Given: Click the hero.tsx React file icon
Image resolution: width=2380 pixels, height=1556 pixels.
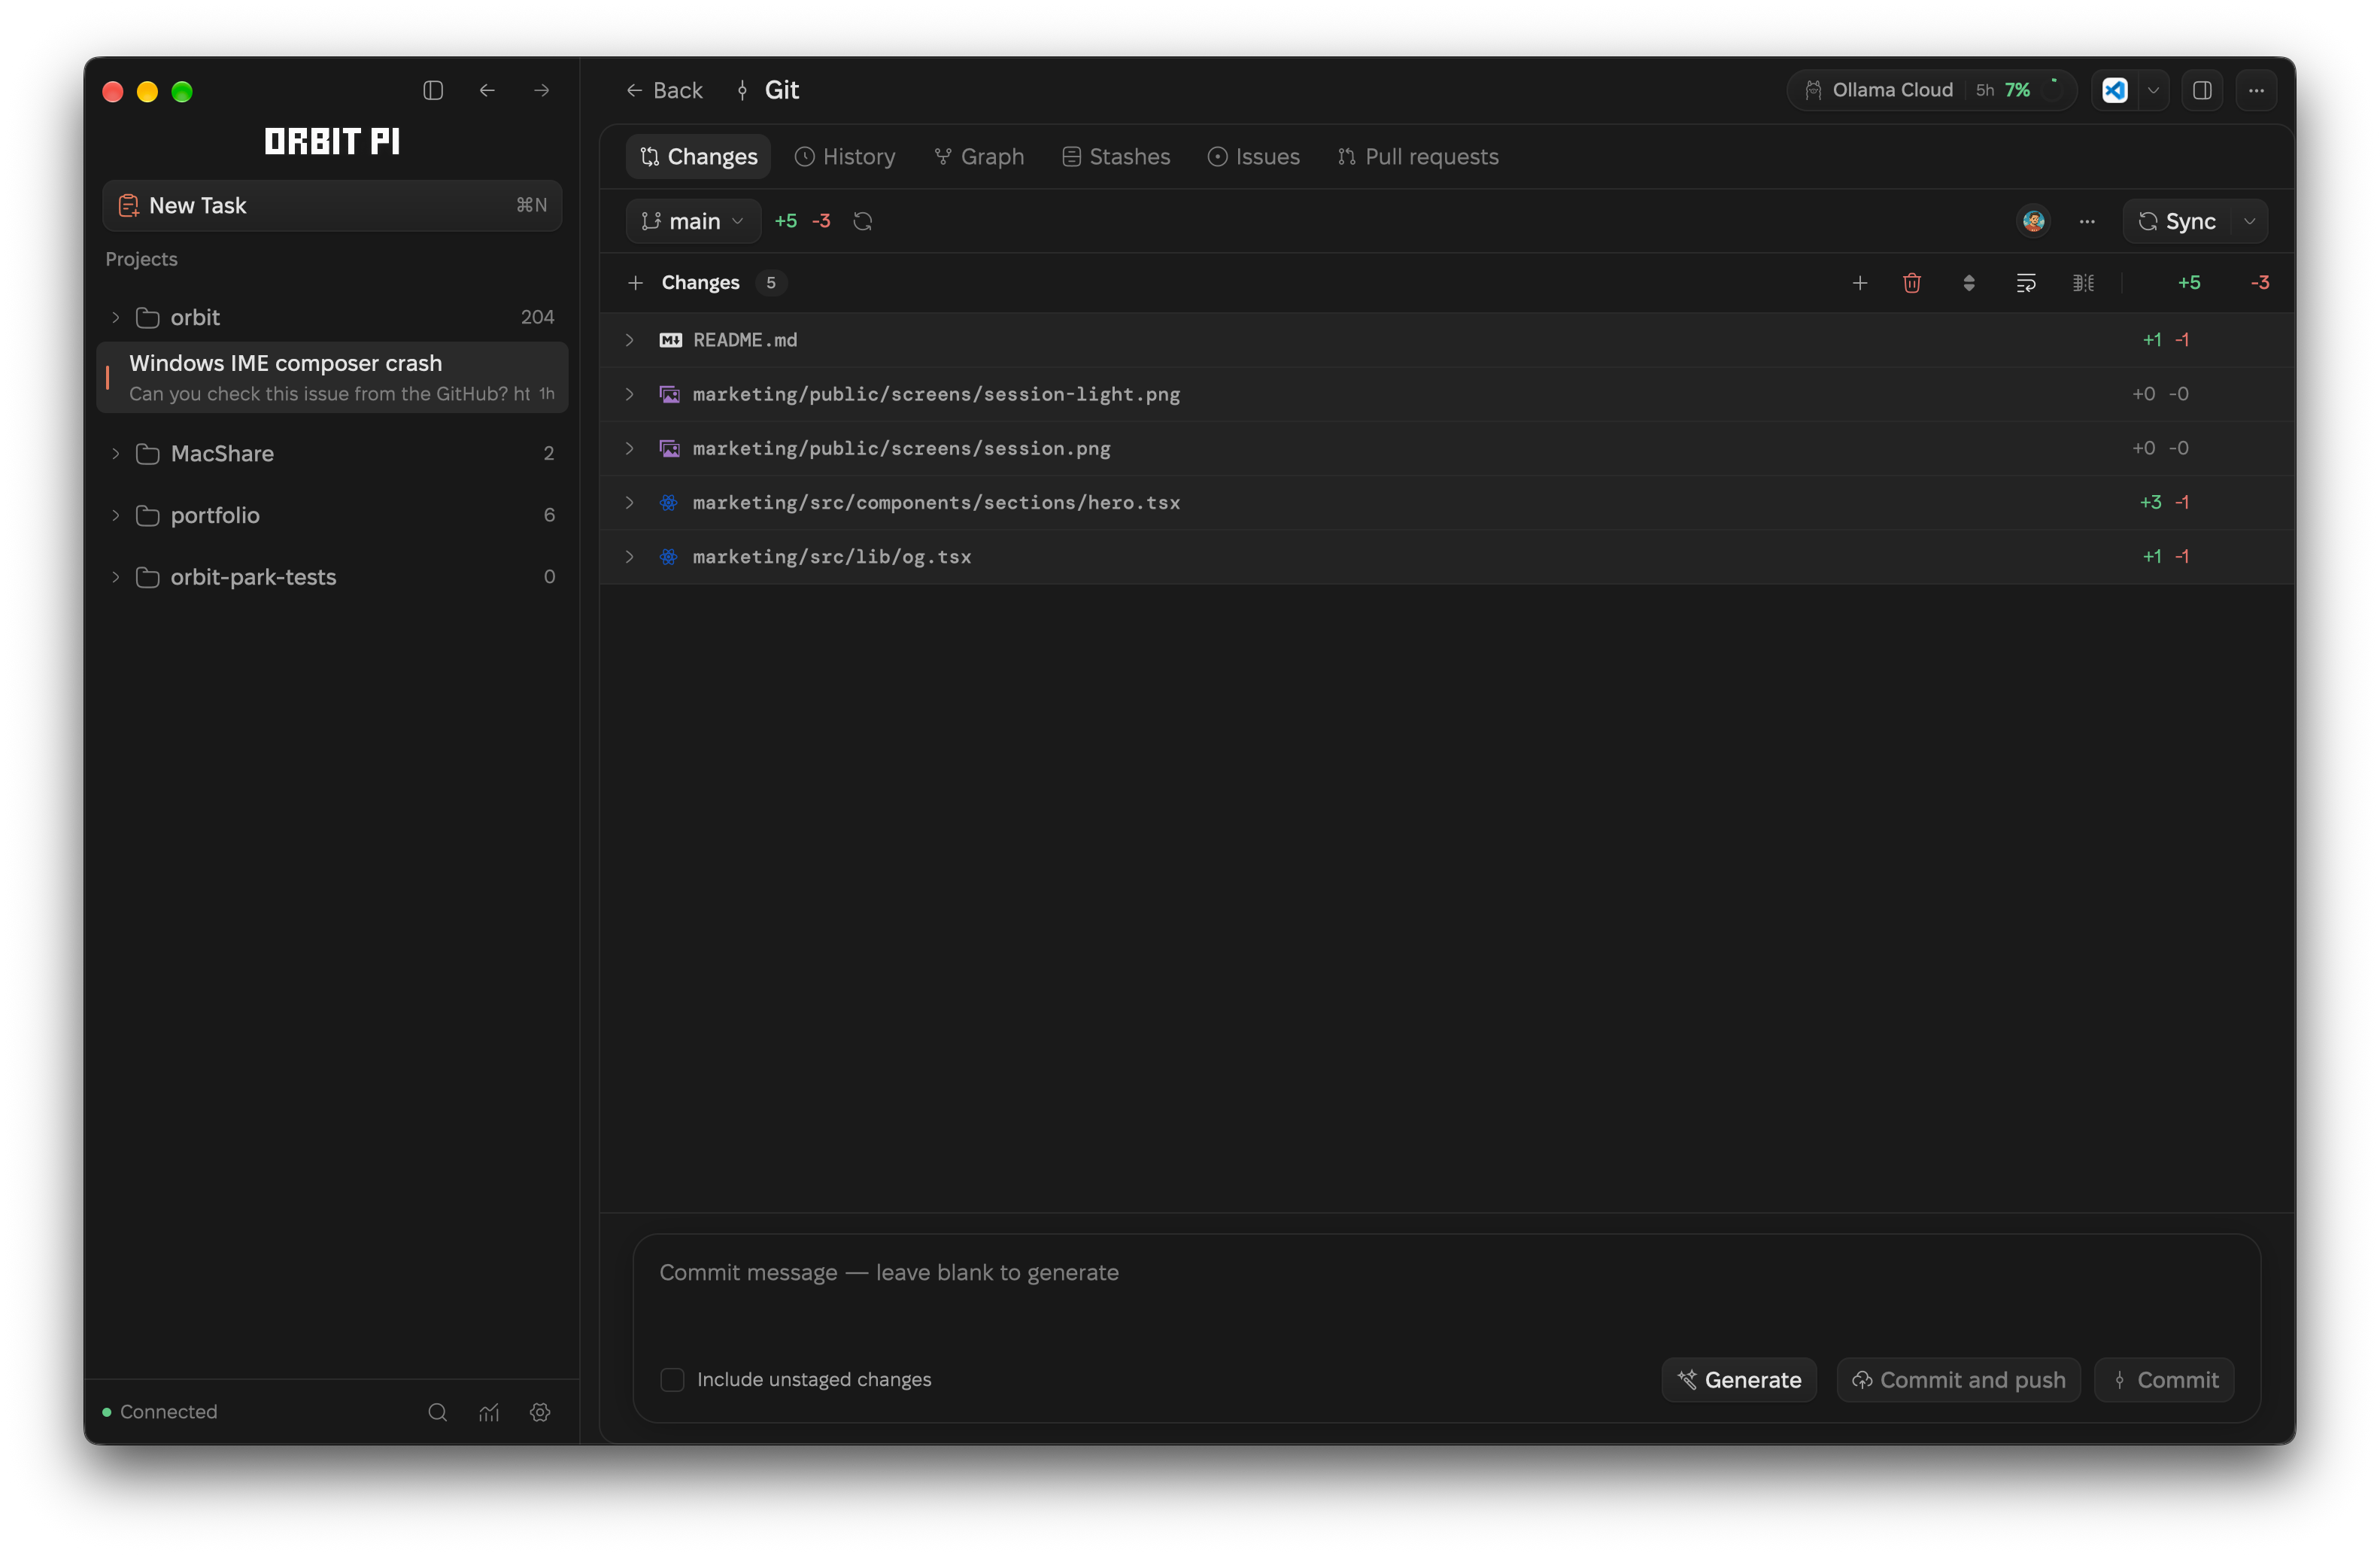Looking at the screenshot, I should (x=669, y=502).
